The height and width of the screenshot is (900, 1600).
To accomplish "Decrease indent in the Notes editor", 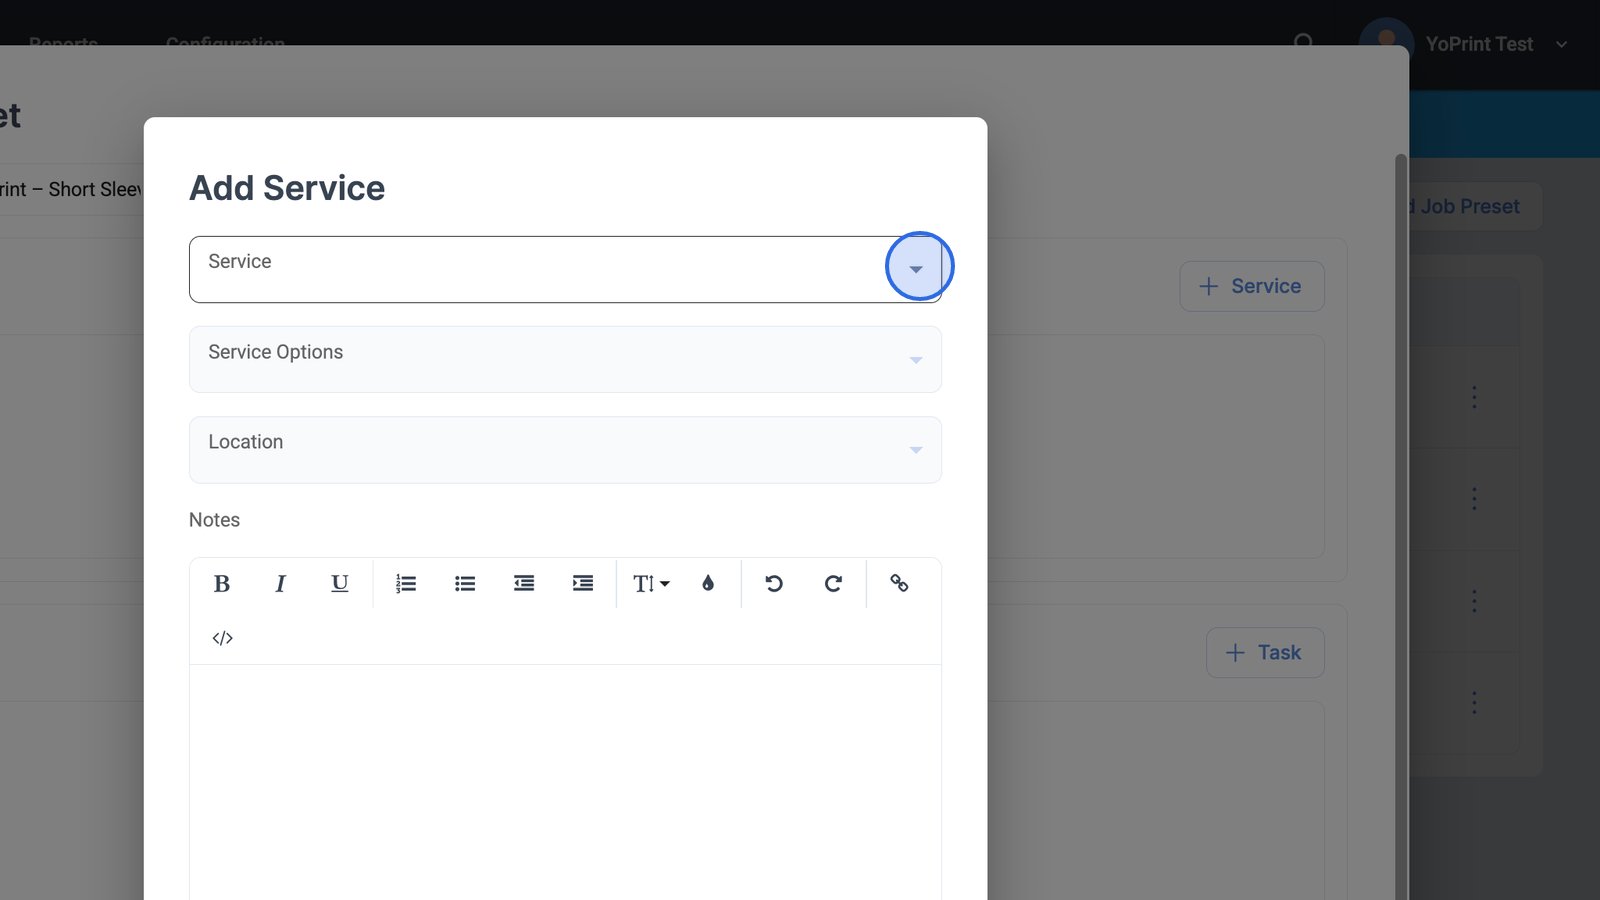I will click(x=524, y=584).
